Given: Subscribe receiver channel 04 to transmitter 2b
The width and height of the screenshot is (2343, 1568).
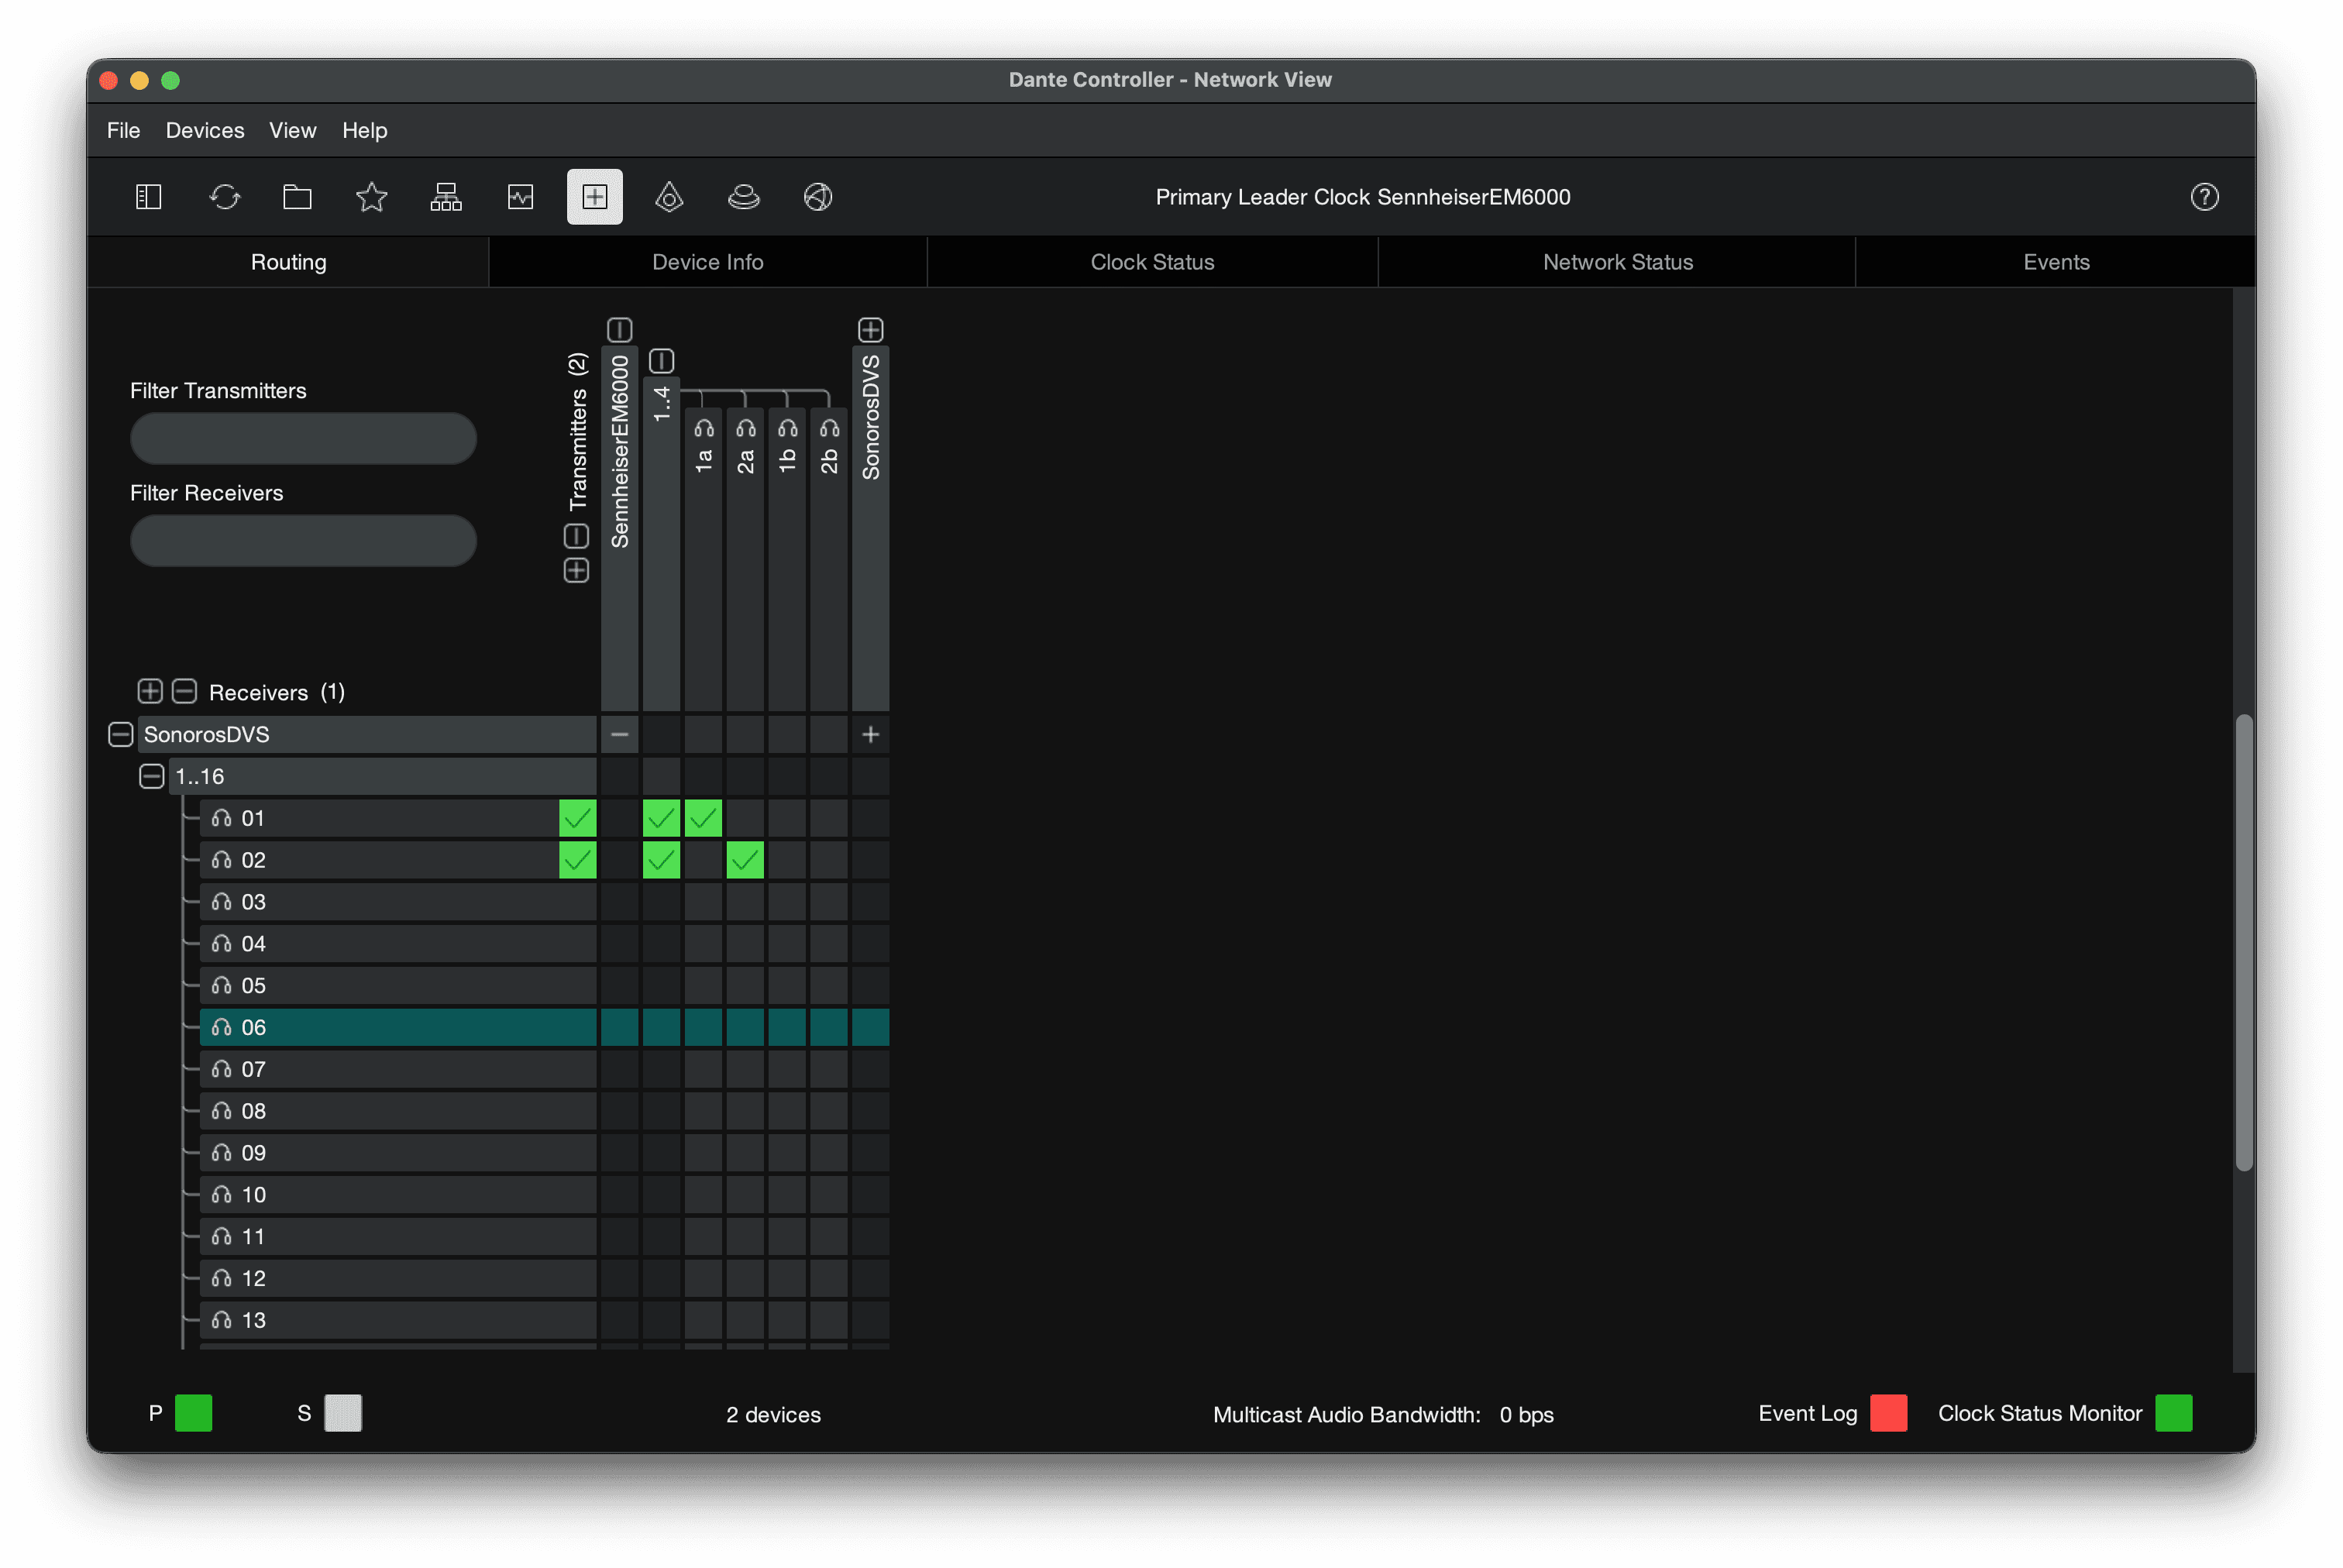Looking at the screenshot, I should [829, 945].
